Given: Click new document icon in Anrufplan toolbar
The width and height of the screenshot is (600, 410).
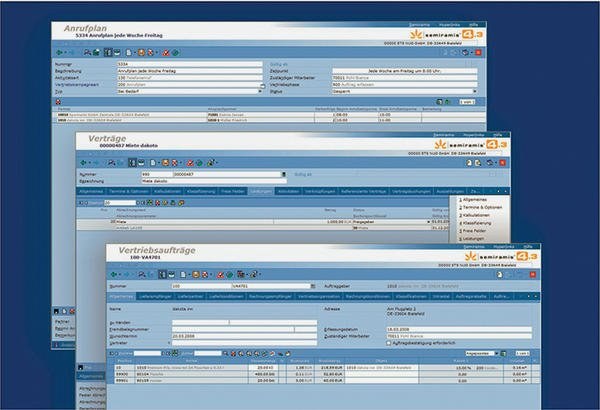Looking at the screenshot, I should pos(129,52).
